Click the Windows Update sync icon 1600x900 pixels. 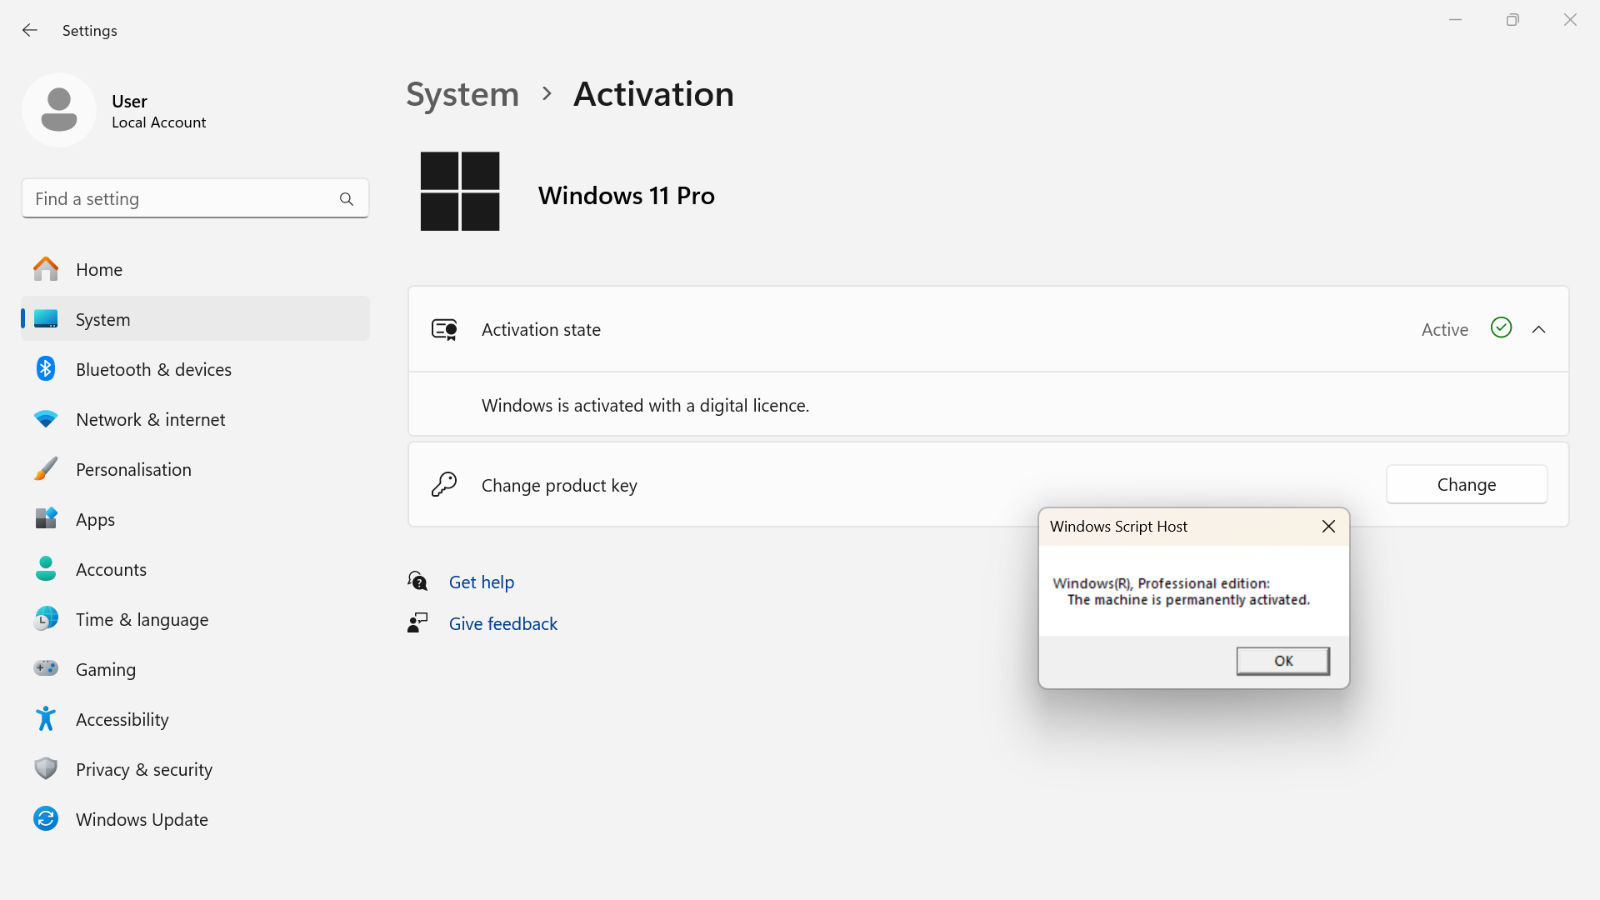coord(46,819)
